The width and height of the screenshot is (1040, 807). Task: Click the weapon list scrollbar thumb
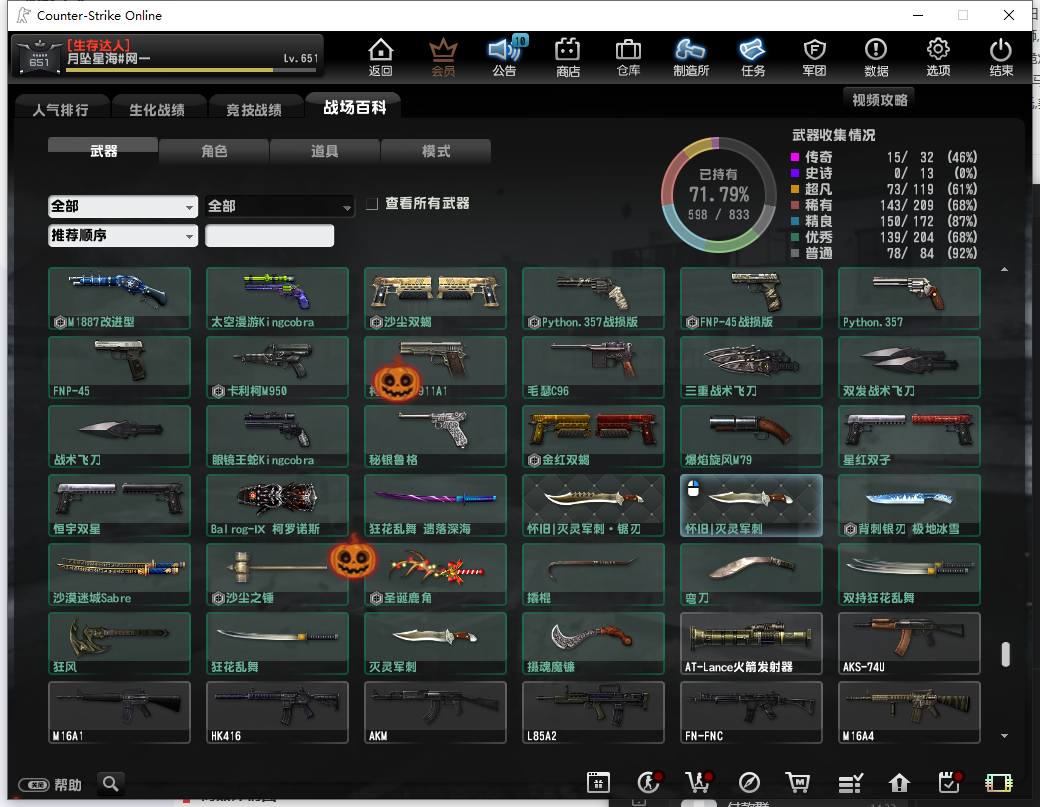coord(1006,654)
